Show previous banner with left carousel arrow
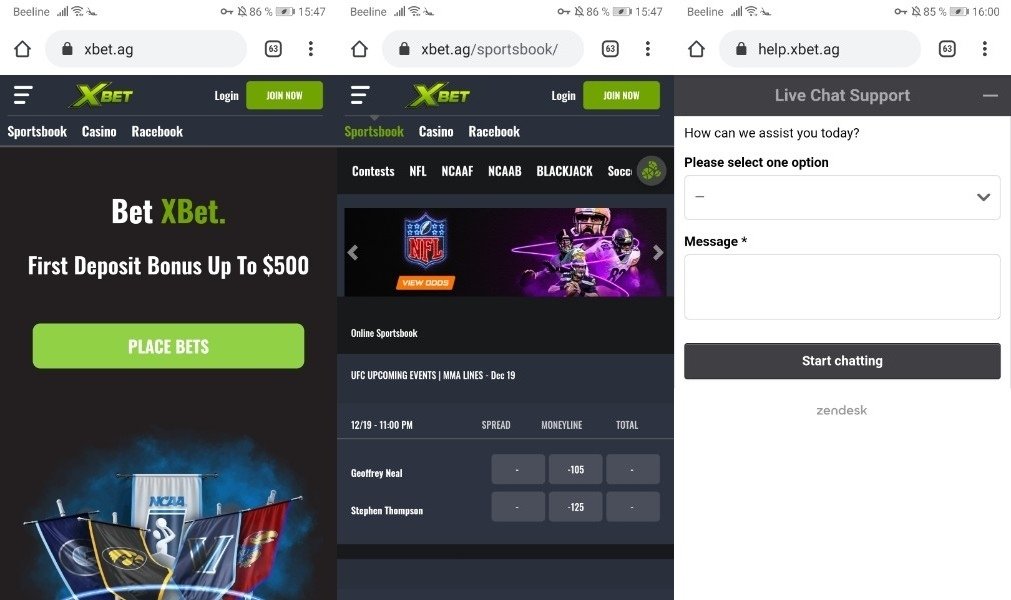The width and height of the screenshot is (1011, 600). tap(353, 253)
